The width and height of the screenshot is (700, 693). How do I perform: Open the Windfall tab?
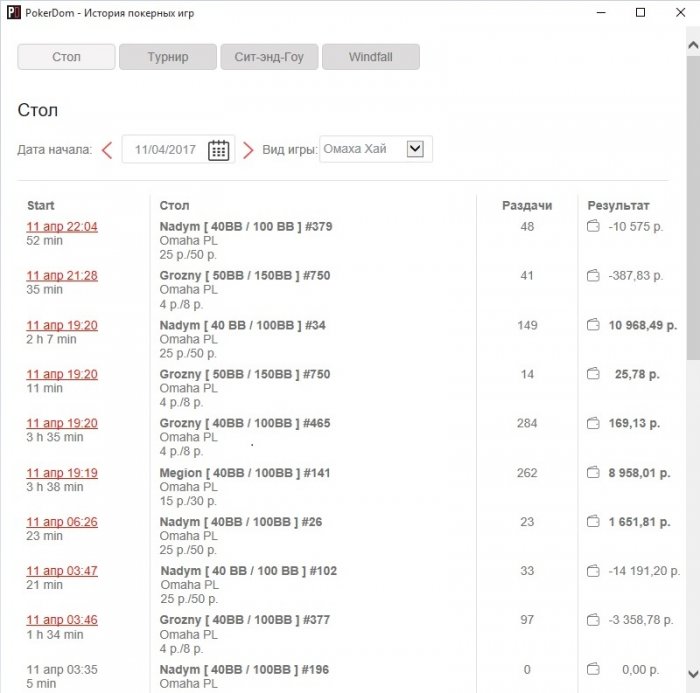point(370,57)
